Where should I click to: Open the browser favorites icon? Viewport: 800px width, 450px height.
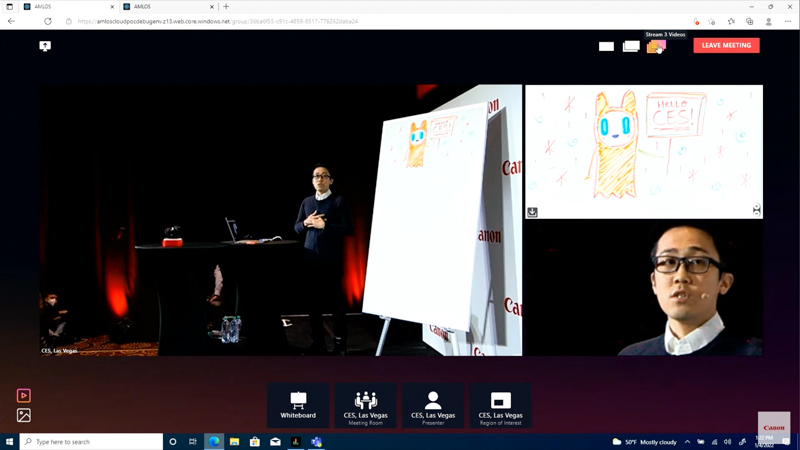coord(731,21)
